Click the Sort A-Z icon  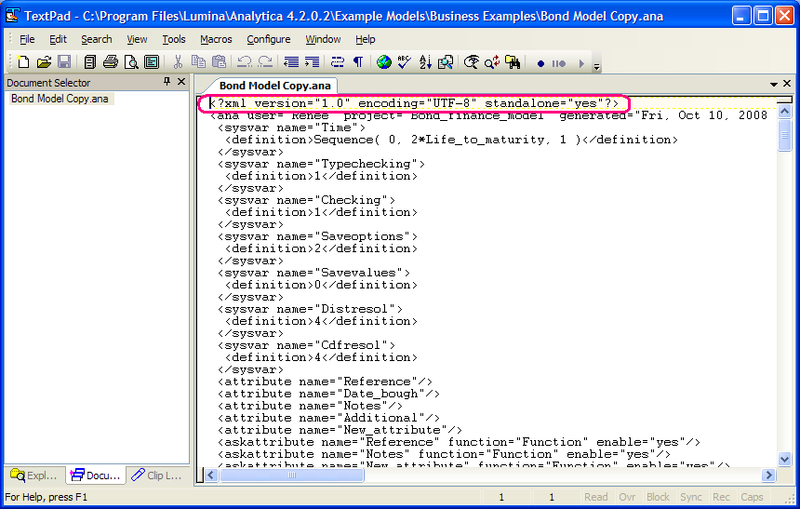point(425,62)
